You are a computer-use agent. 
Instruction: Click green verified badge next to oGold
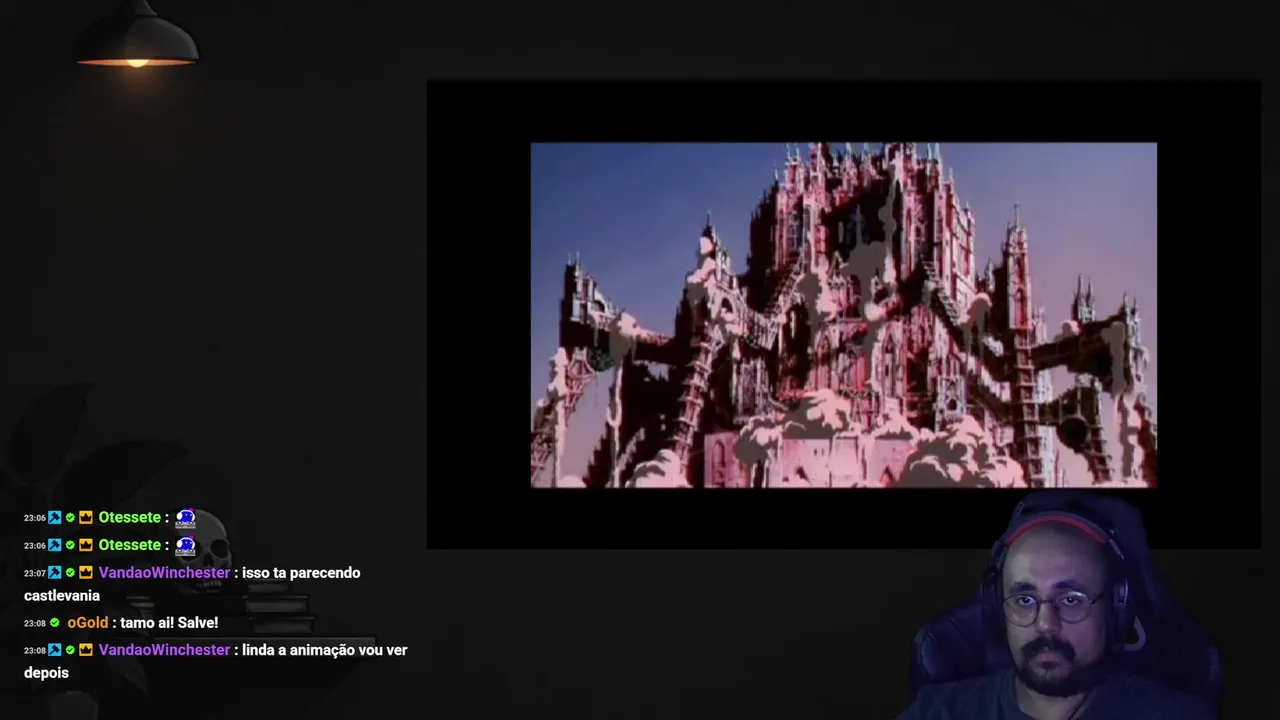pos(55,623)
